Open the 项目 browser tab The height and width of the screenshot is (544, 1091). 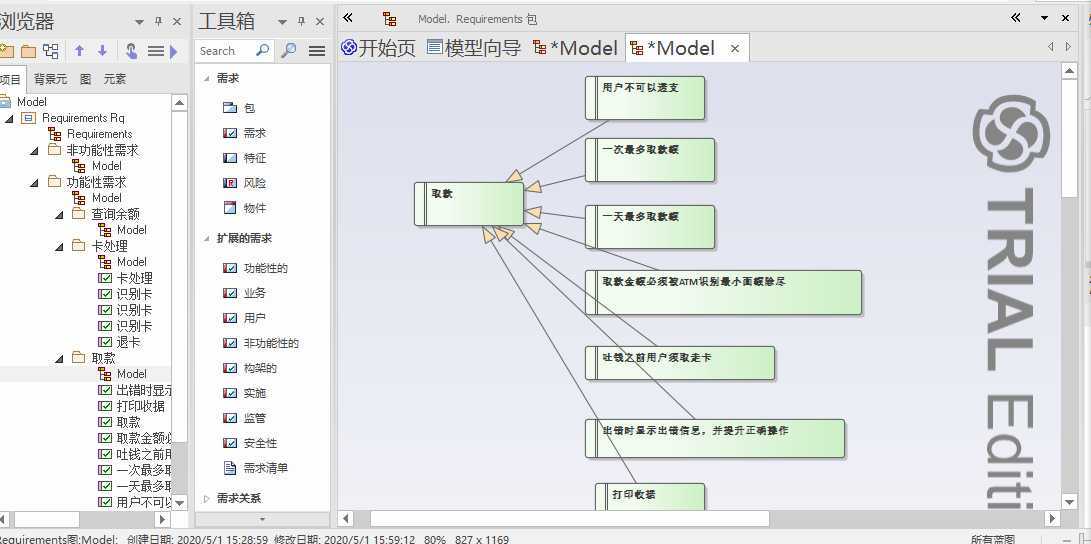tap(11, 79)
